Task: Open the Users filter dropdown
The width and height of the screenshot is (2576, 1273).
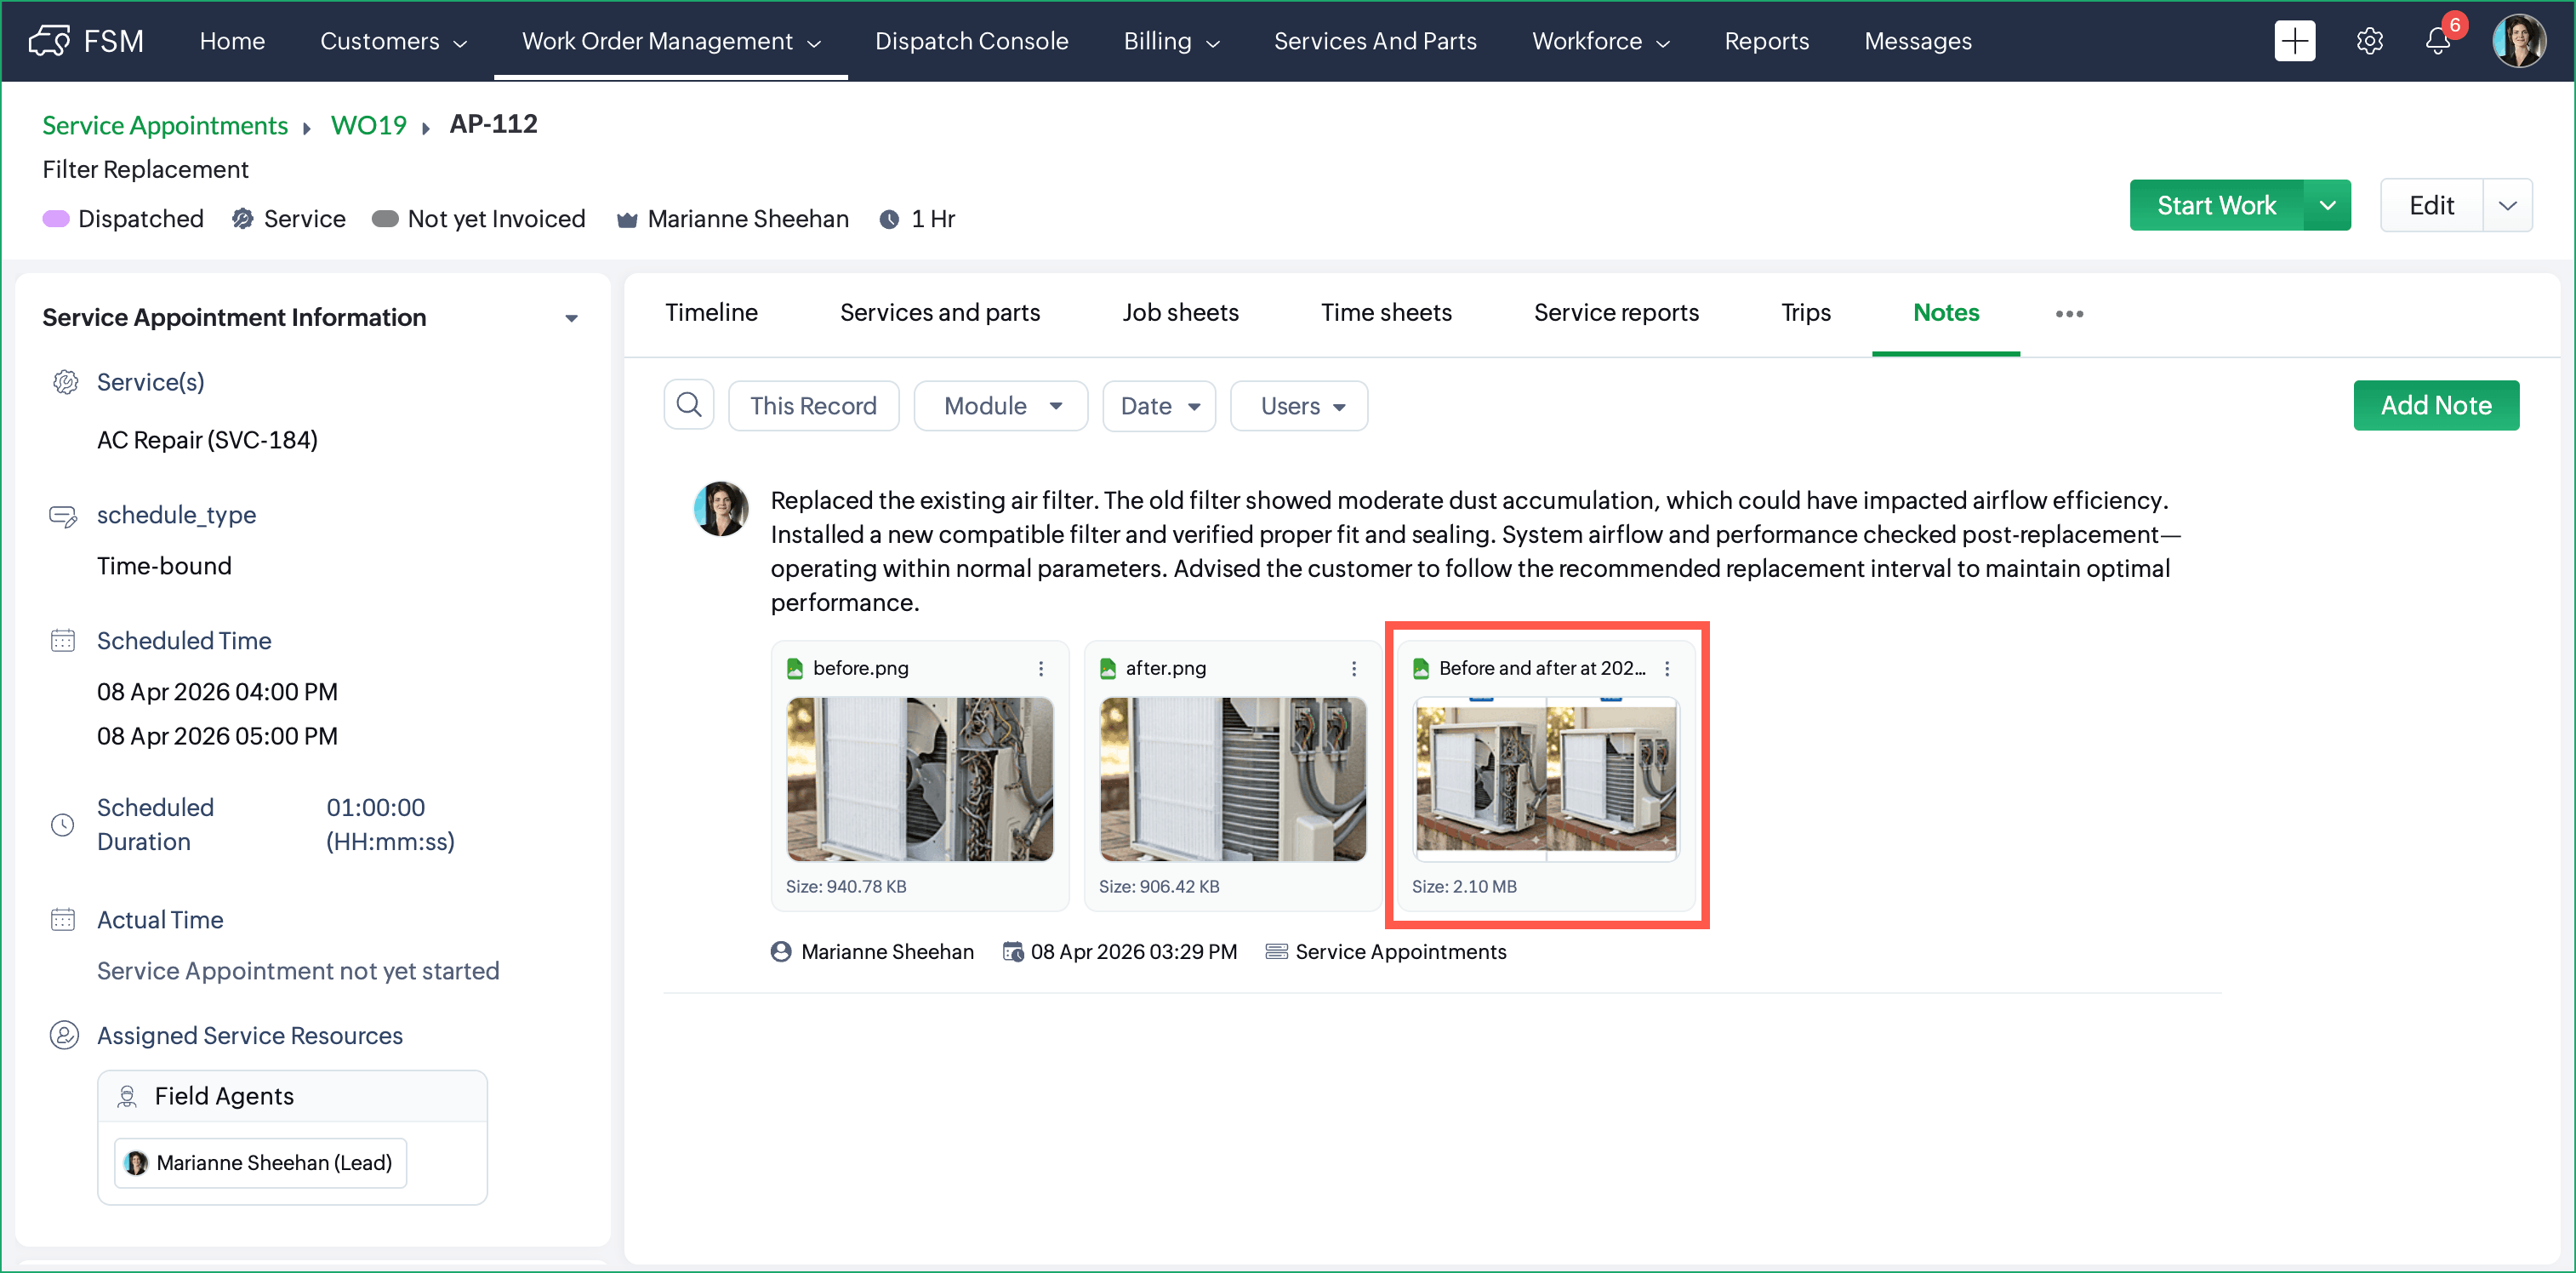Action: (x=1299, y=406)
